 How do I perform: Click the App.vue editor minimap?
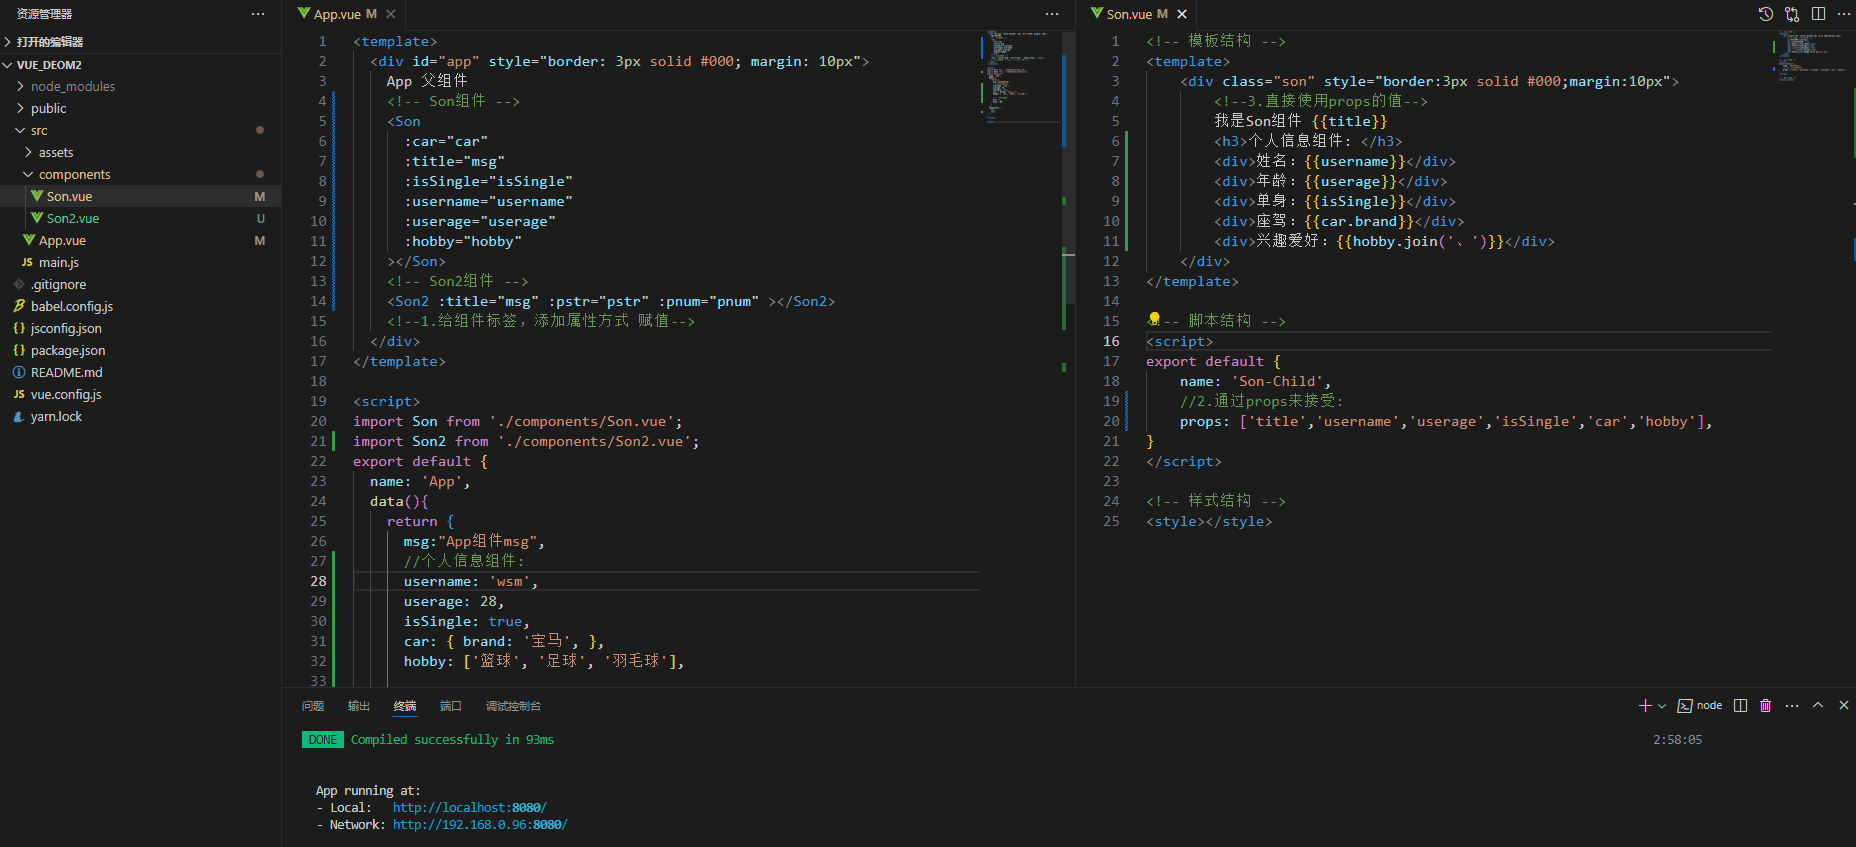[x=1020, y=76]
